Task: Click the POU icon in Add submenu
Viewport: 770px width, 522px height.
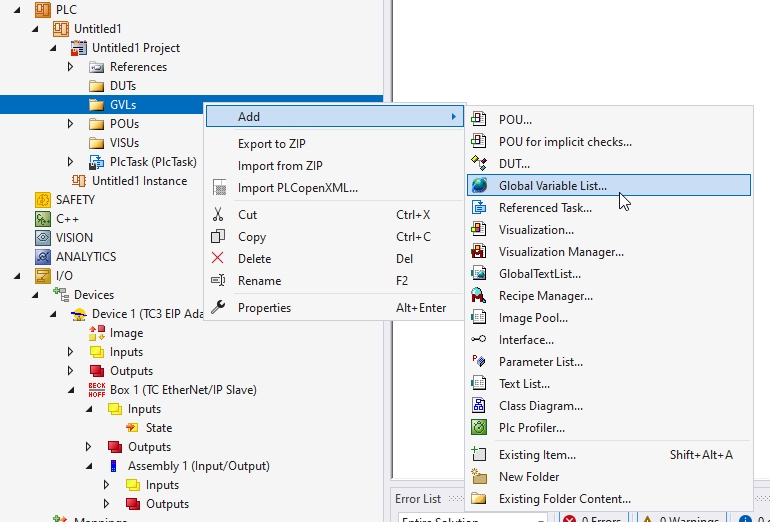Action: pos(479,119)
